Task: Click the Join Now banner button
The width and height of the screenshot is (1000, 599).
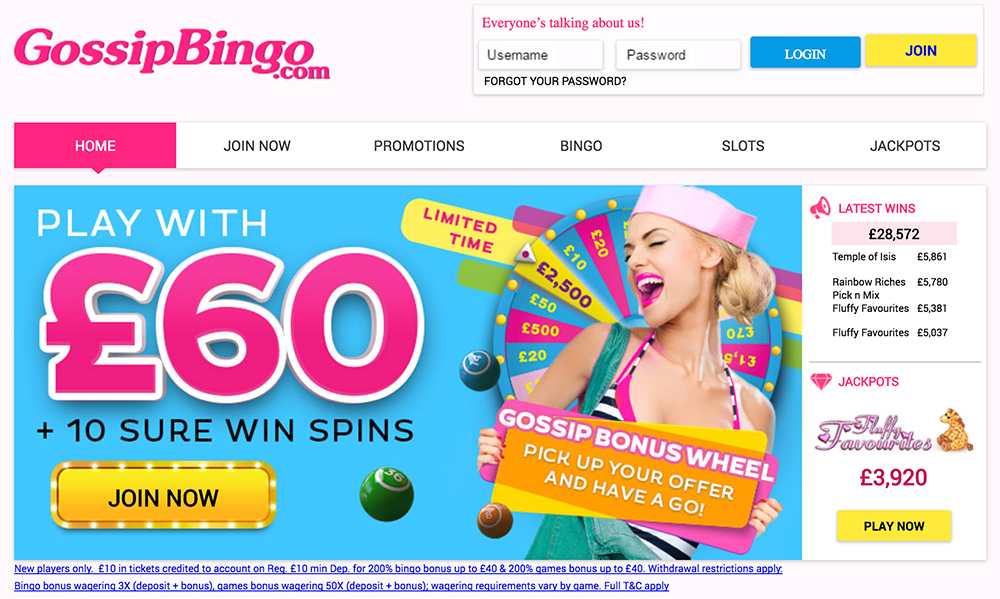Action: pyautogui.click(x=163, y=496)
